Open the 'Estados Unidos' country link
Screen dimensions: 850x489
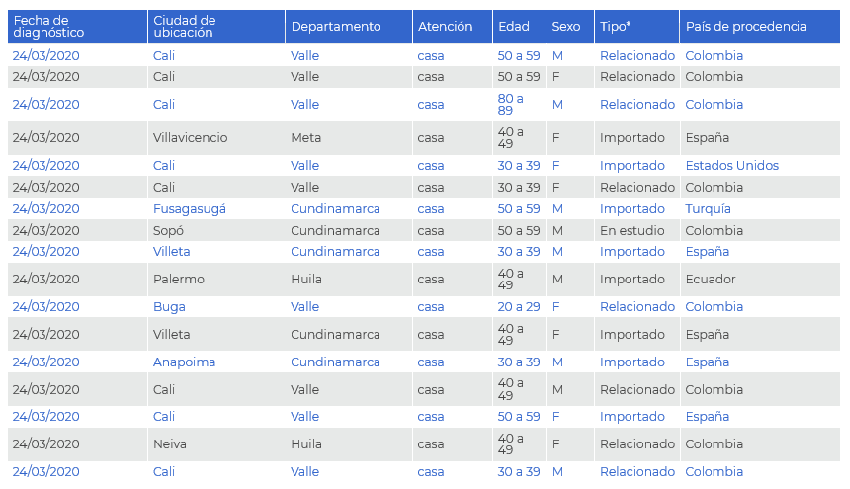[732, 166]
